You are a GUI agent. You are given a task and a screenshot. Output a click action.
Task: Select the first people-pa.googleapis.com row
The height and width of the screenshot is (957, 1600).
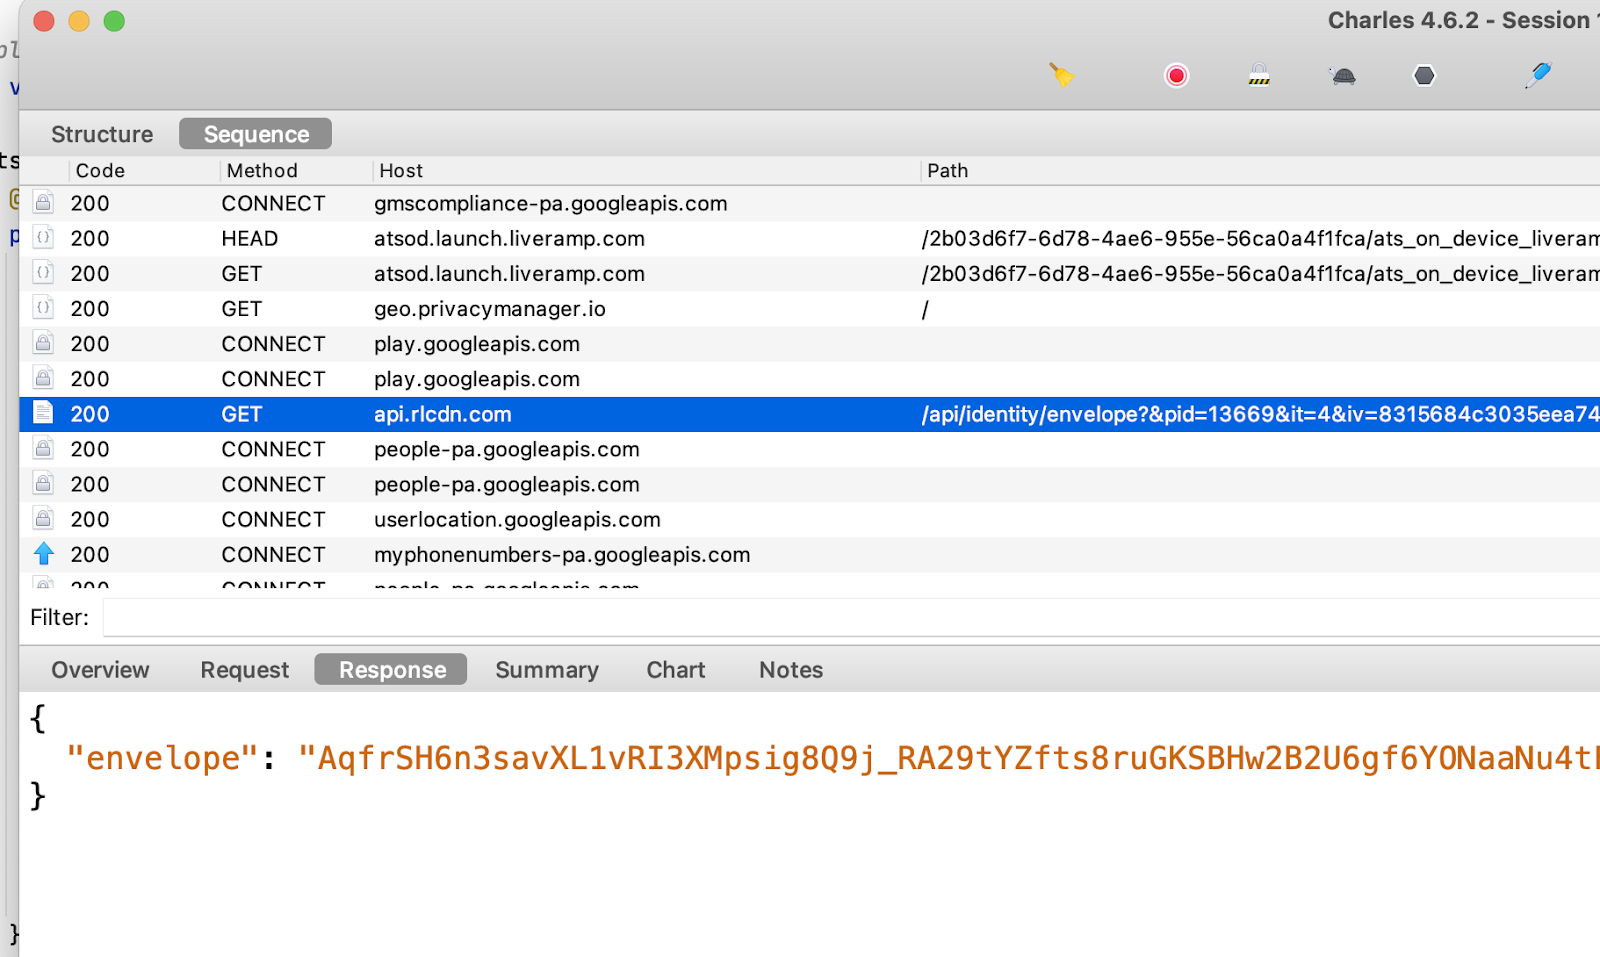(x=809, y=449)
